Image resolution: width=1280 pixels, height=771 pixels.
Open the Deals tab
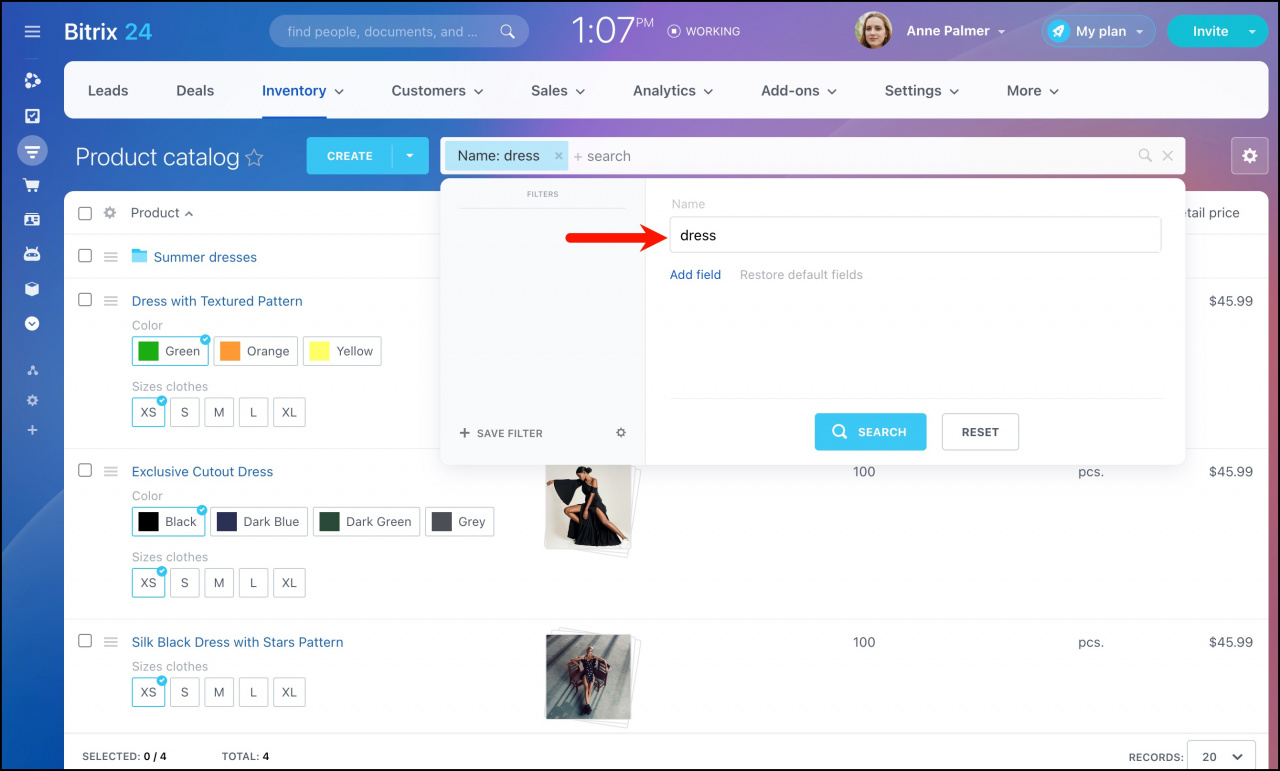(x=195, y=90)
